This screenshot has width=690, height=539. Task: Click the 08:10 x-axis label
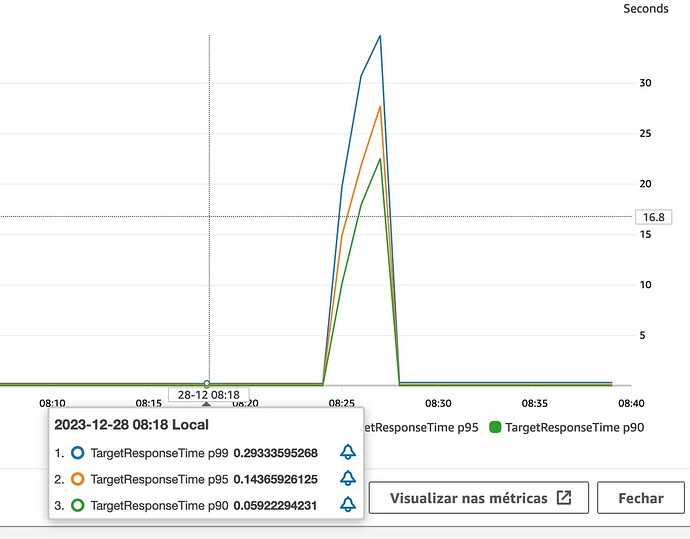[52, 403]
